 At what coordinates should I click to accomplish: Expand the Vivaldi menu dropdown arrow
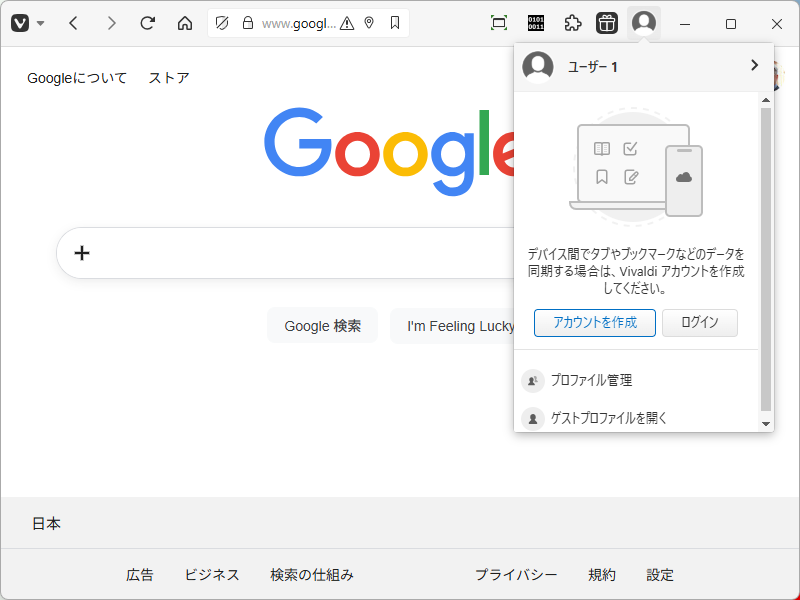coord(41,23)
